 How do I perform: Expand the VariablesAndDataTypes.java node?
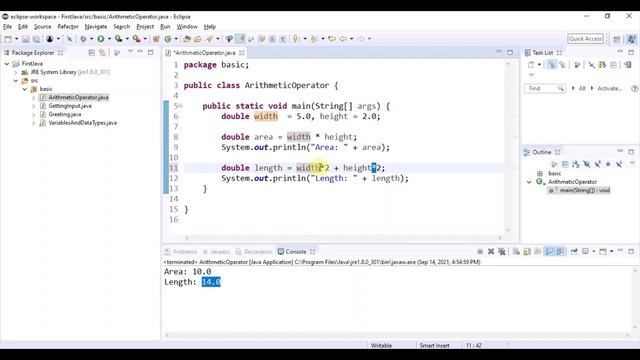click(33, 123)
